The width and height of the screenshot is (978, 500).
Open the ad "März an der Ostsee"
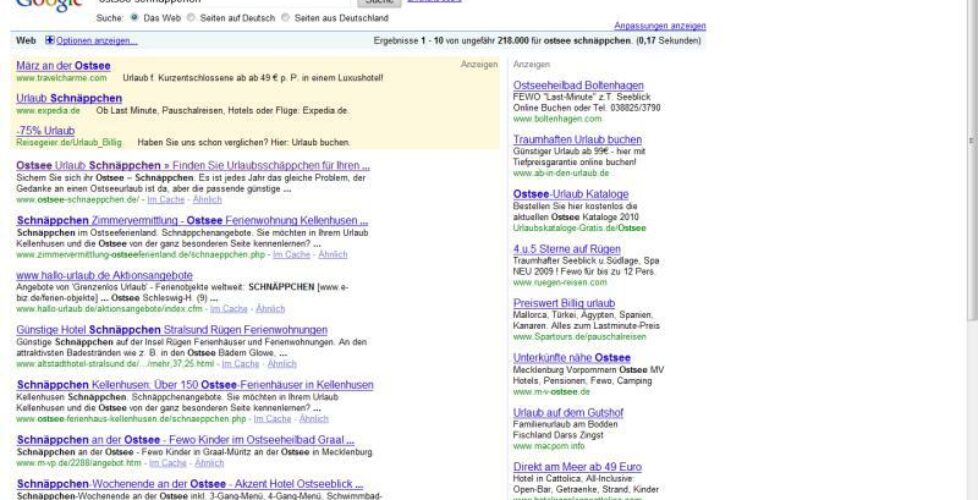click(x=64, y=65)
